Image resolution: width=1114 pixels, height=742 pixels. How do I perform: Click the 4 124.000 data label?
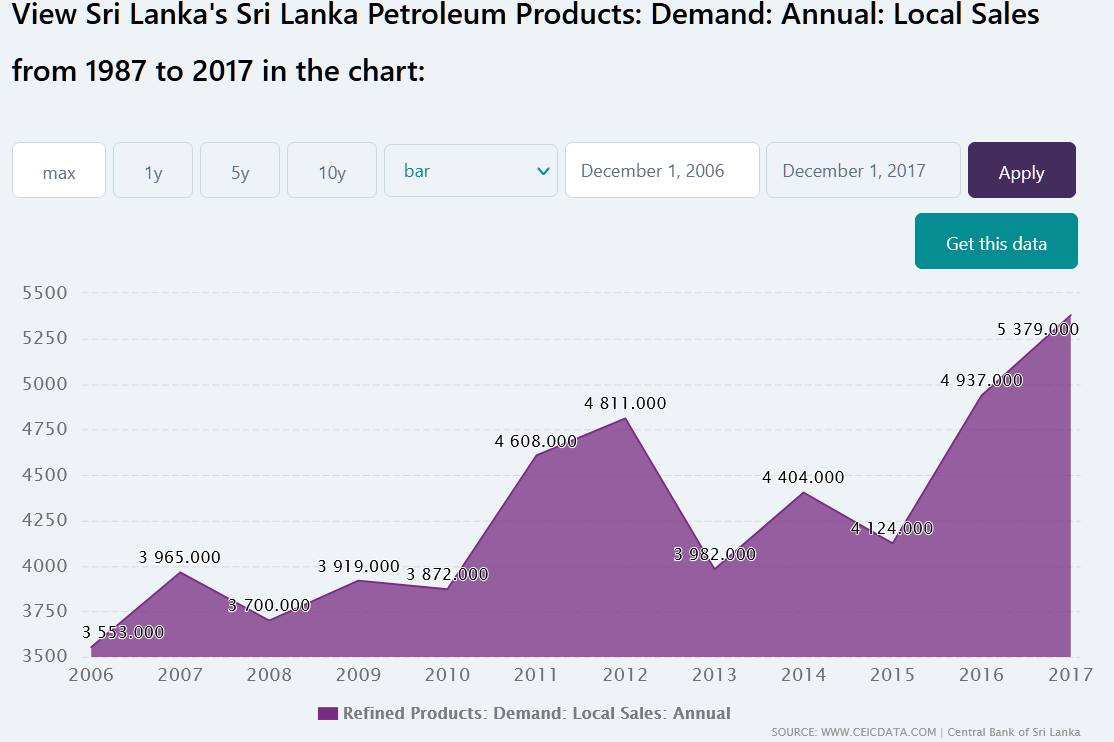click(x=892, y=528)
